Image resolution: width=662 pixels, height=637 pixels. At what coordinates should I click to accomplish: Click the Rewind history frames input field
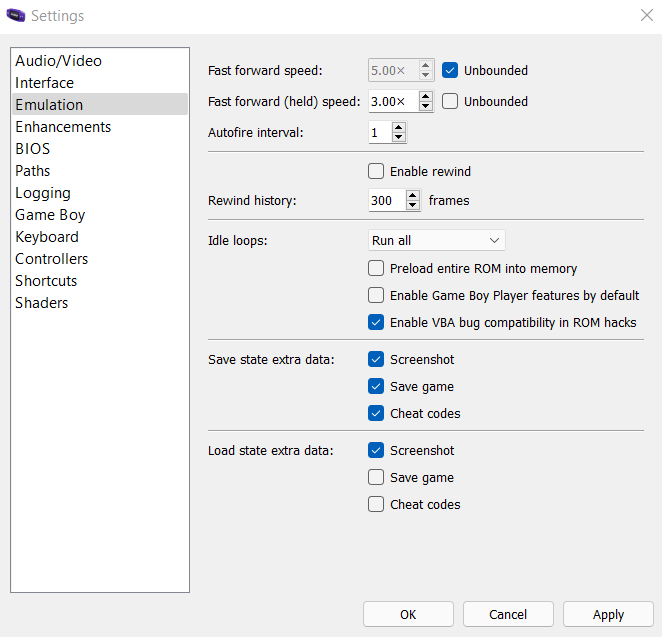[386, 200]
